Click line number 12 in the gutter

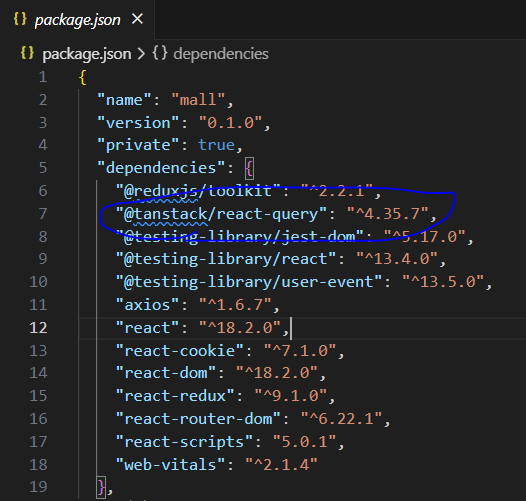click(38, 328)
